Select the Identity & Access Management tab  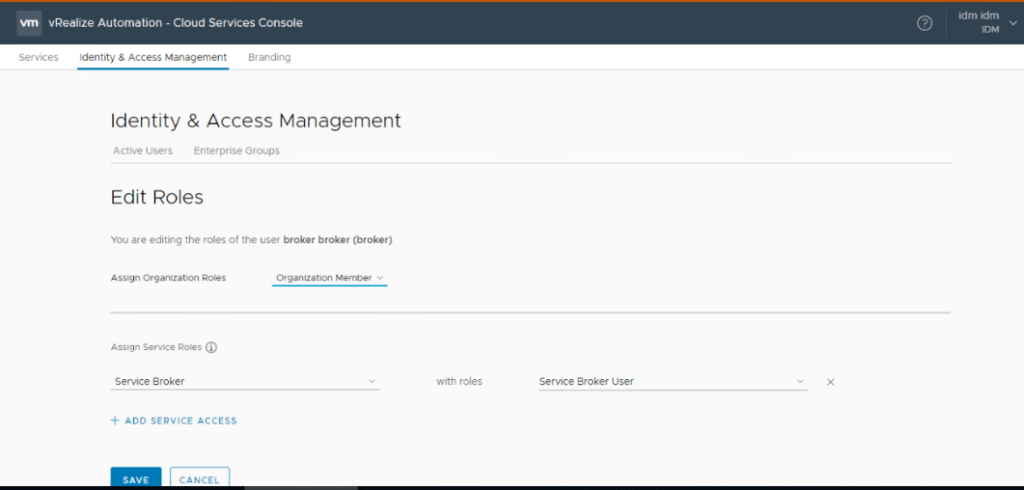(x=153, y=58)
